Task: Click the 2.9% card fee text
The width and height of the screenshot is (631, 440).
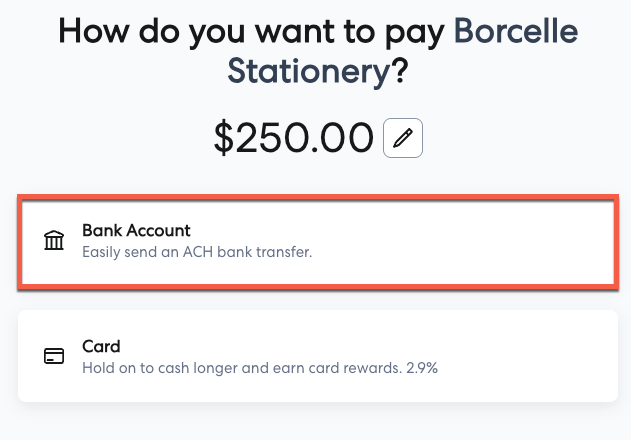Action: point(421,368)
